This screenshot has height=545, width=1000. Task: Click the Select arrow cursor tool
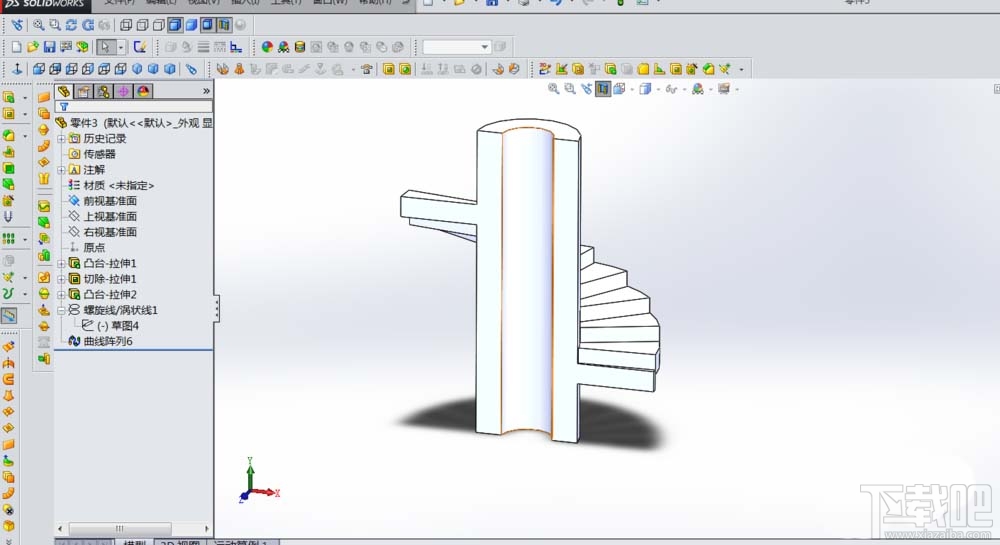[105, 47]
